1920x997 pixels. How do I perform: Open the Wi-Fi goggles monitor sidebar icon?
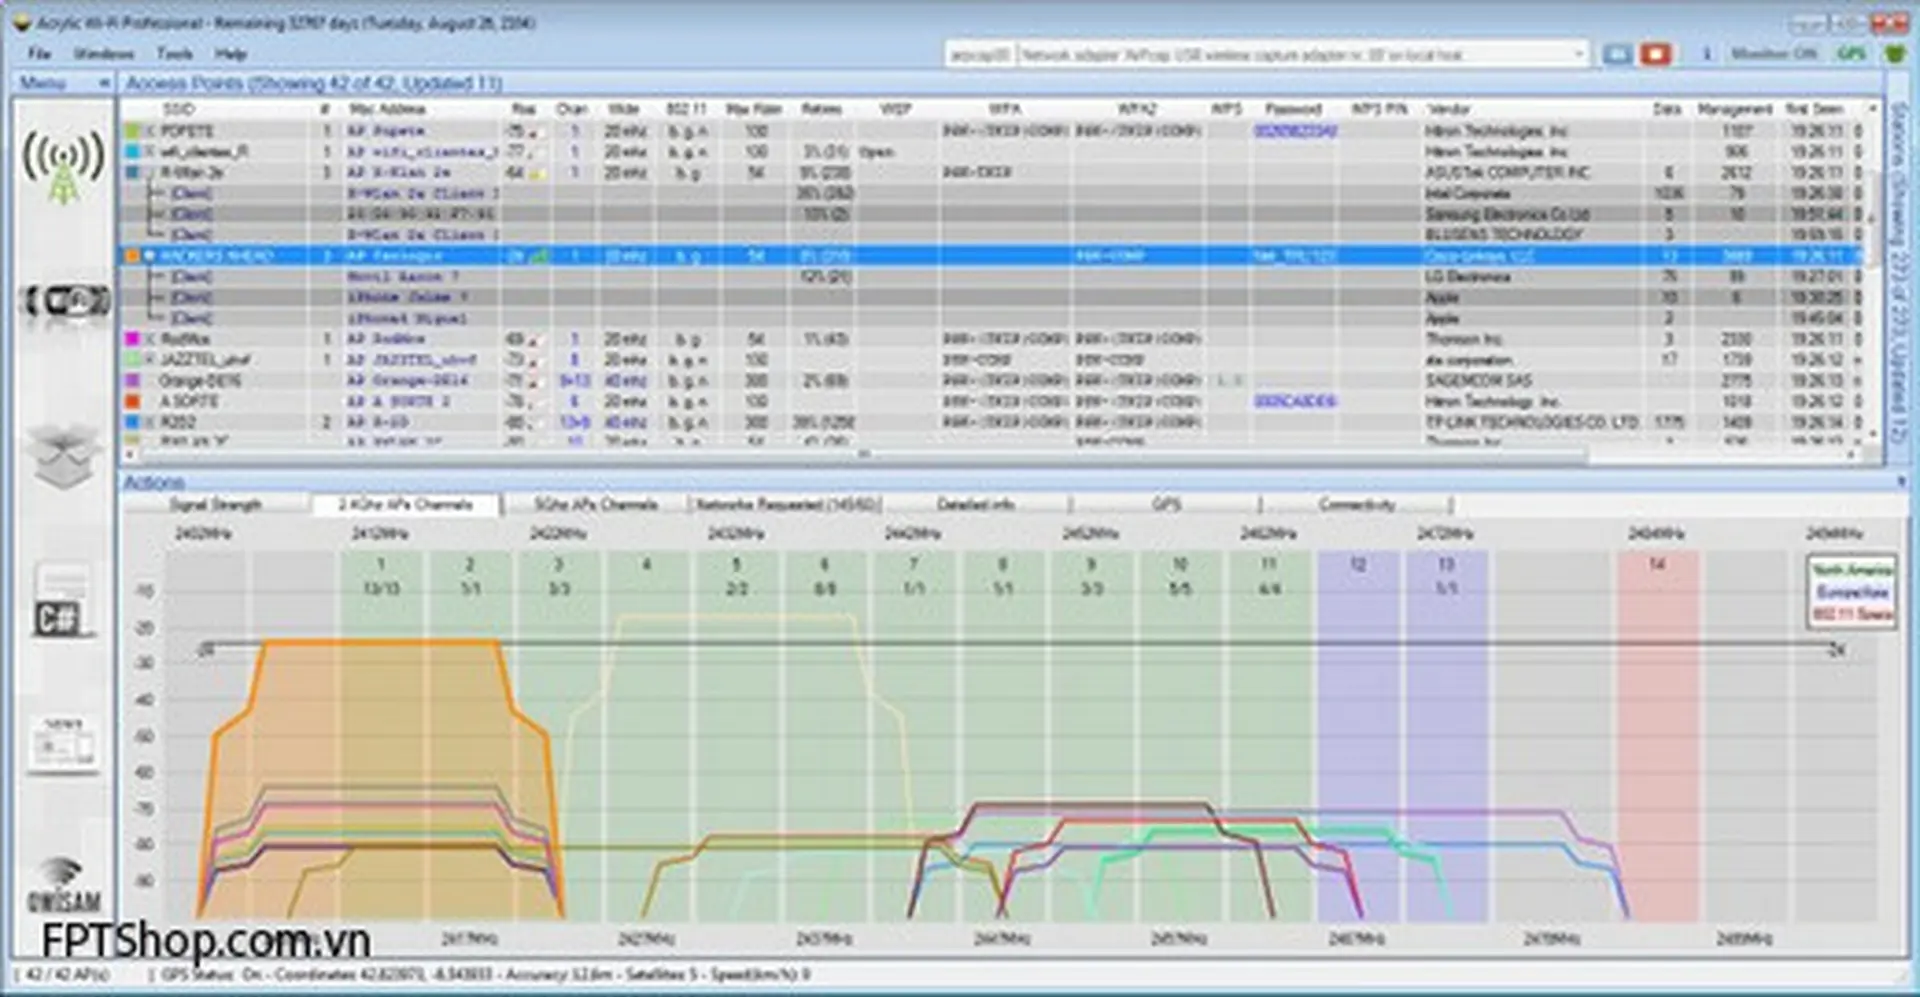tap(66, 300)
